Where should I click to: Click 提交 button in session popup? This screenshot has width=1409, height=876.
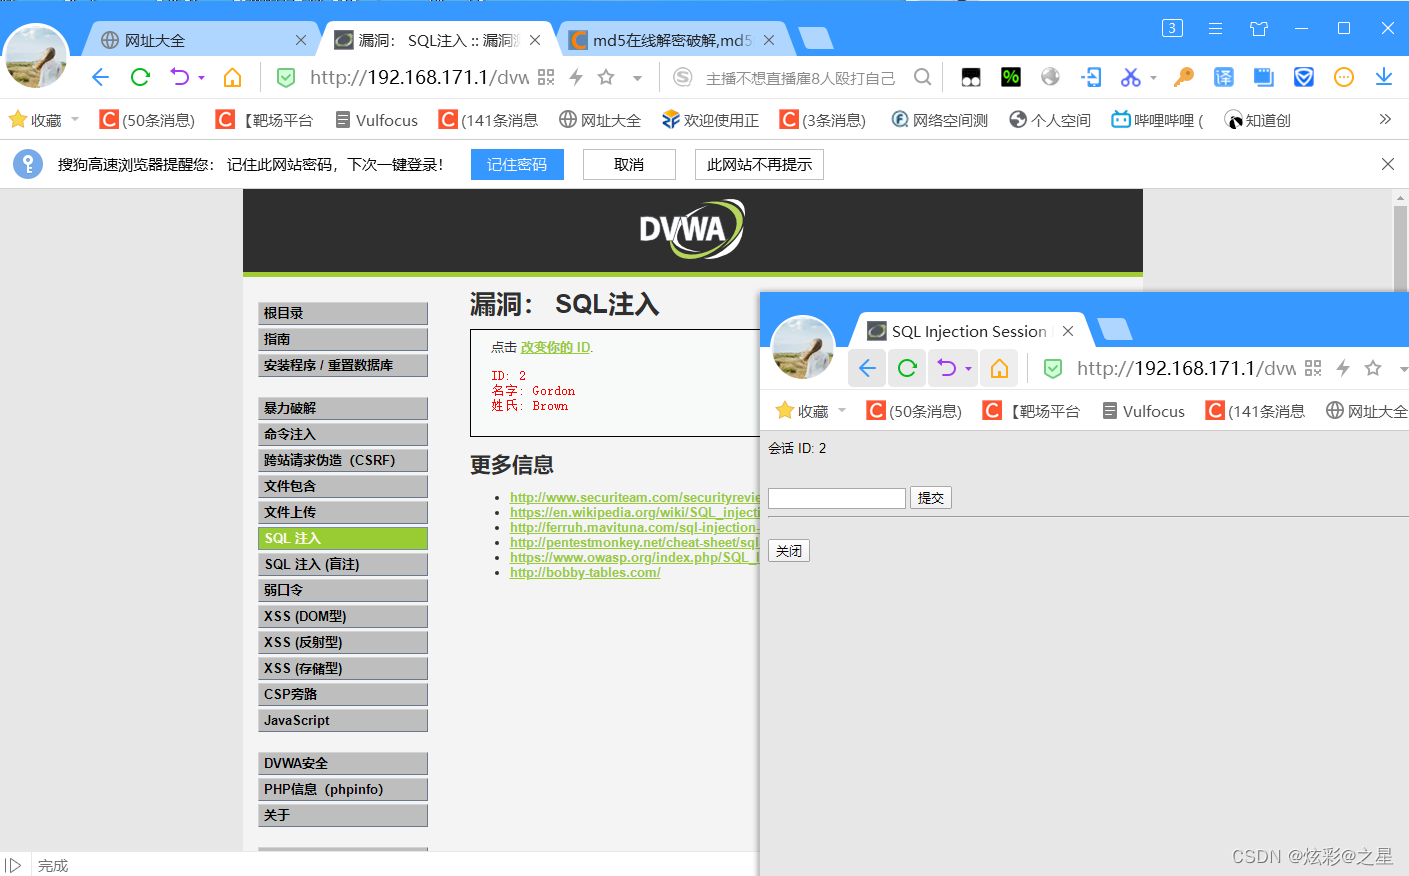click(930, 498)
